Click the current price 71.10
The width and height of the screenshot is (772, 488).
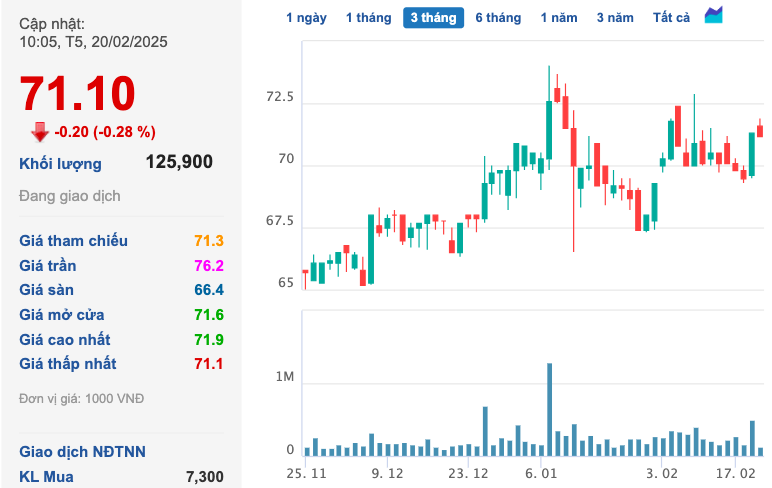(x=78, y=94)
